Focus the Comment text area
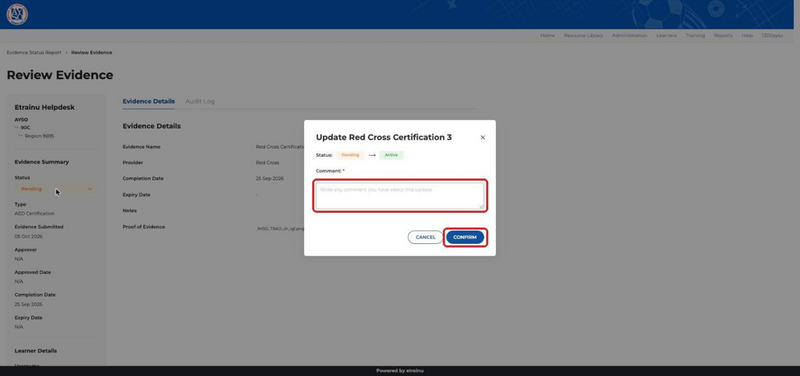 (400, 195)
